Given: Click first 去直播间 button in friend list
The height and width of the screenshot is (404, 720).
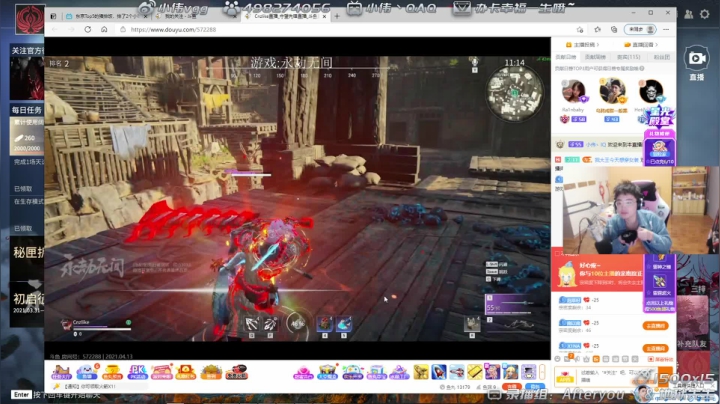Looking at the screenshot, I should click(x=655, y=325).
